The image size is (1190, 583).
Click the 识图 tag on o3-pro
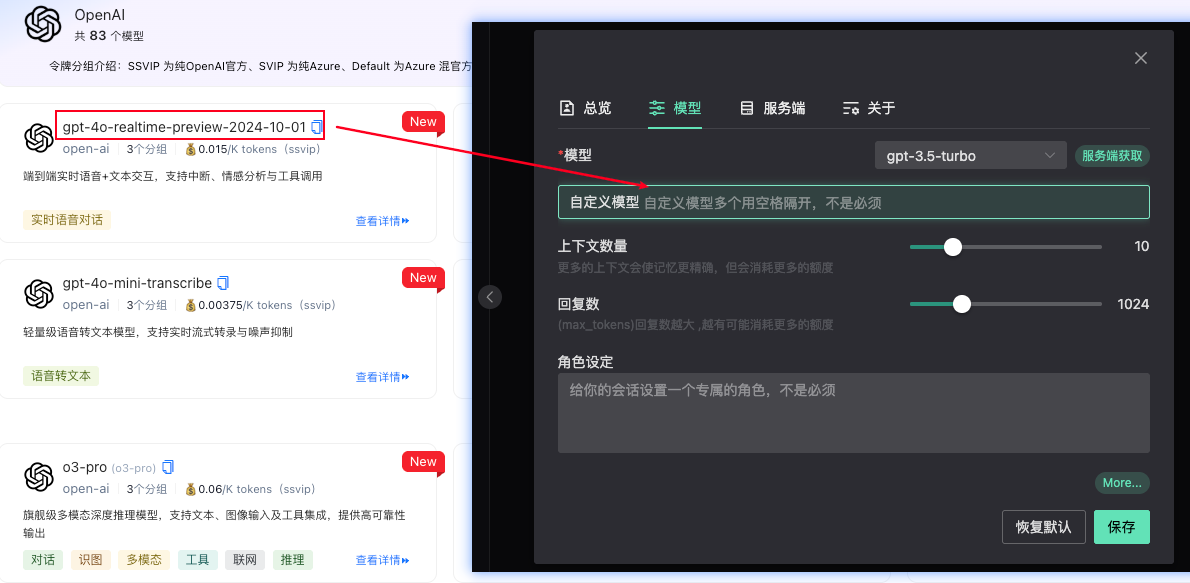tap(90, 560)
